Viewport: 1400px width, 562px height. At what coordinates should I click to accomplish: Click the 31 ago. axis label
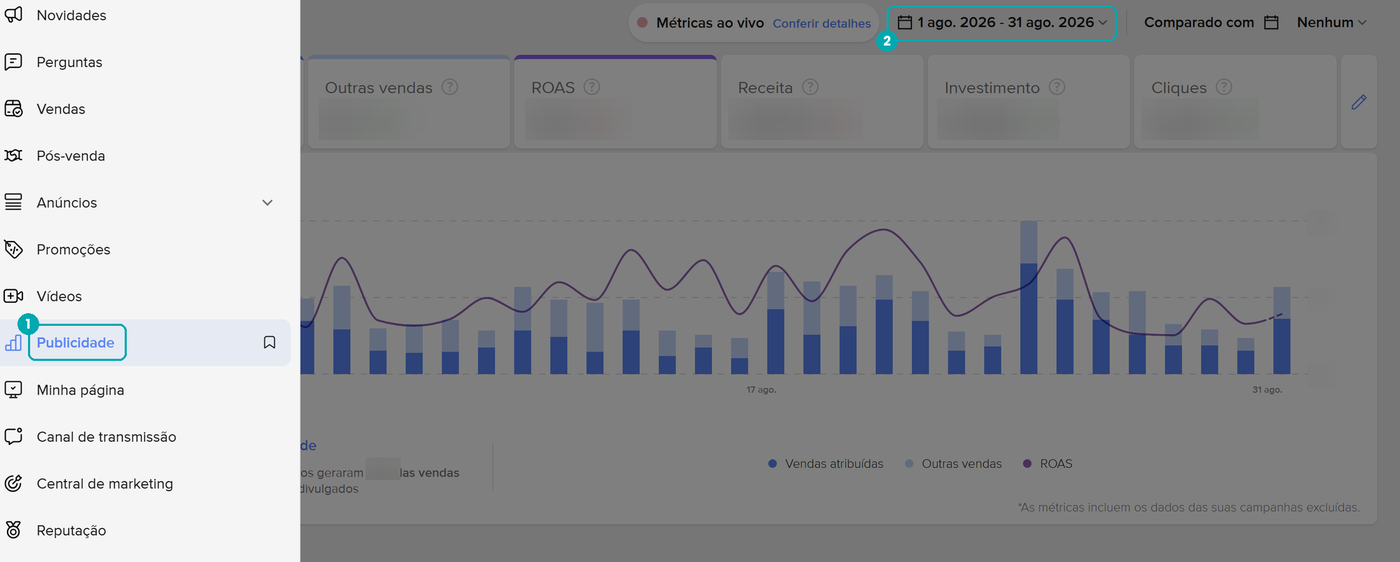click(x=1266, y=389)
